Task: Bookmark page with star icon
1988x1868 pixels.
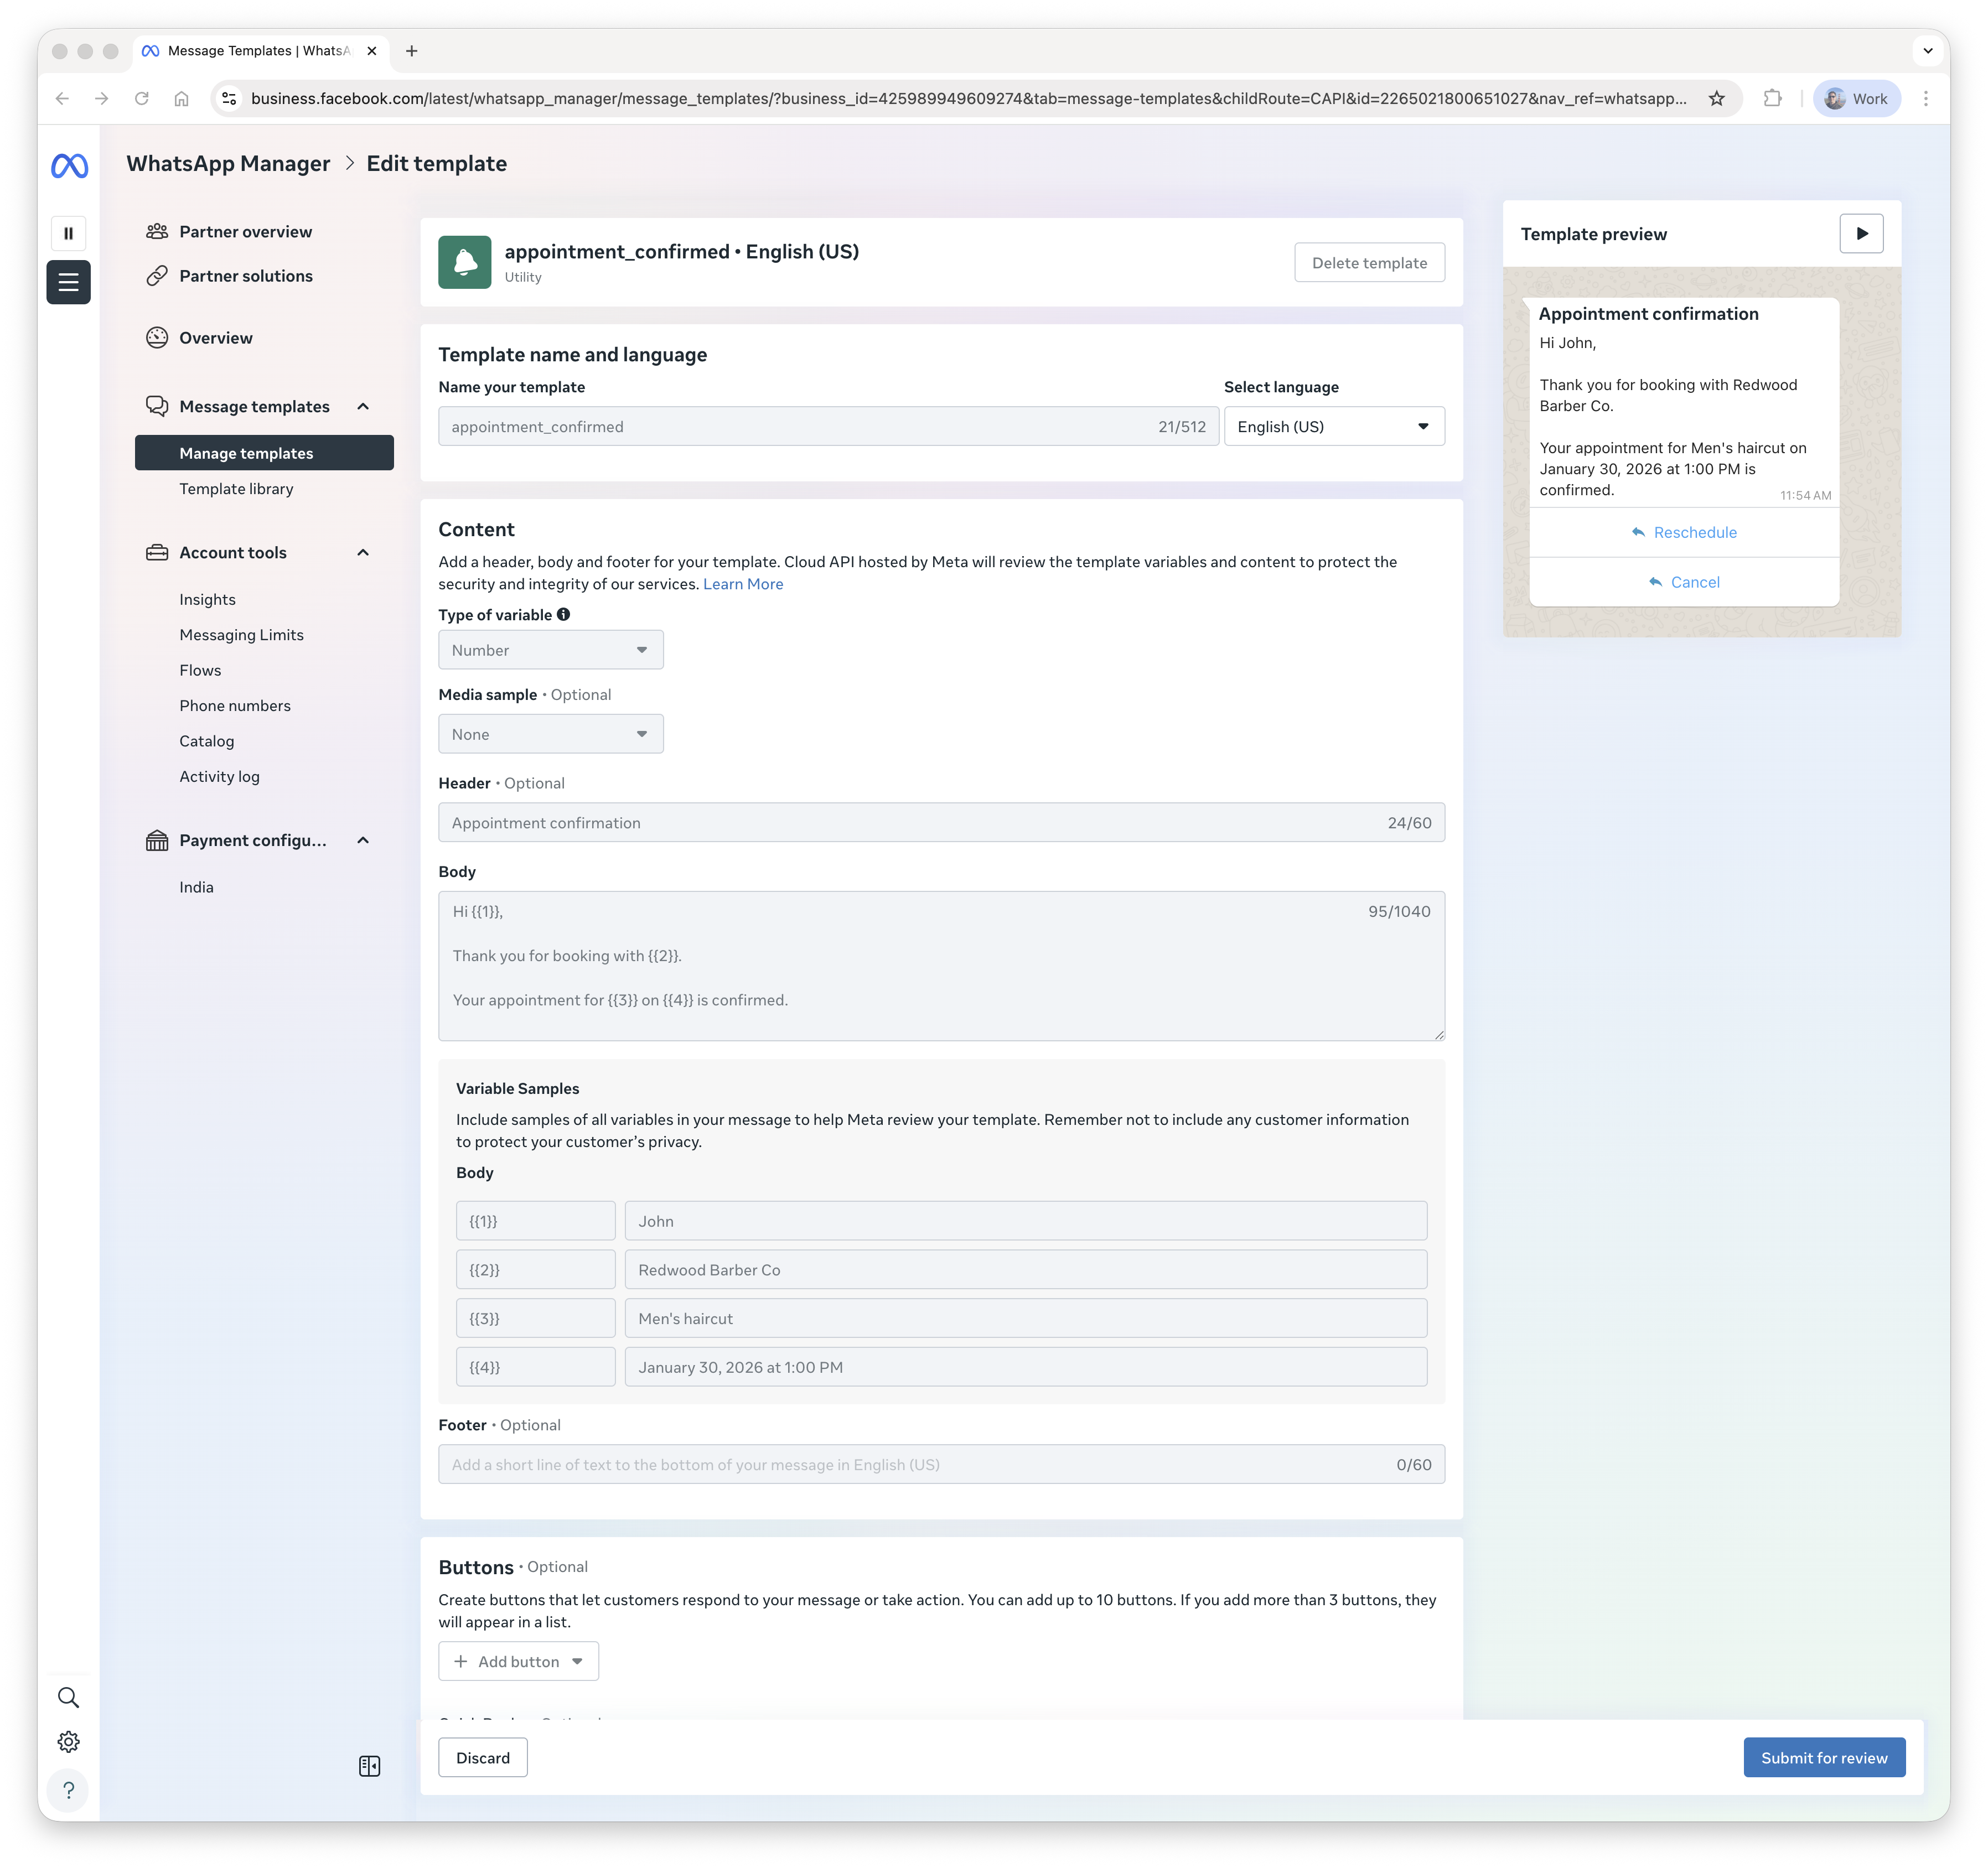Action: (1716, 98)
